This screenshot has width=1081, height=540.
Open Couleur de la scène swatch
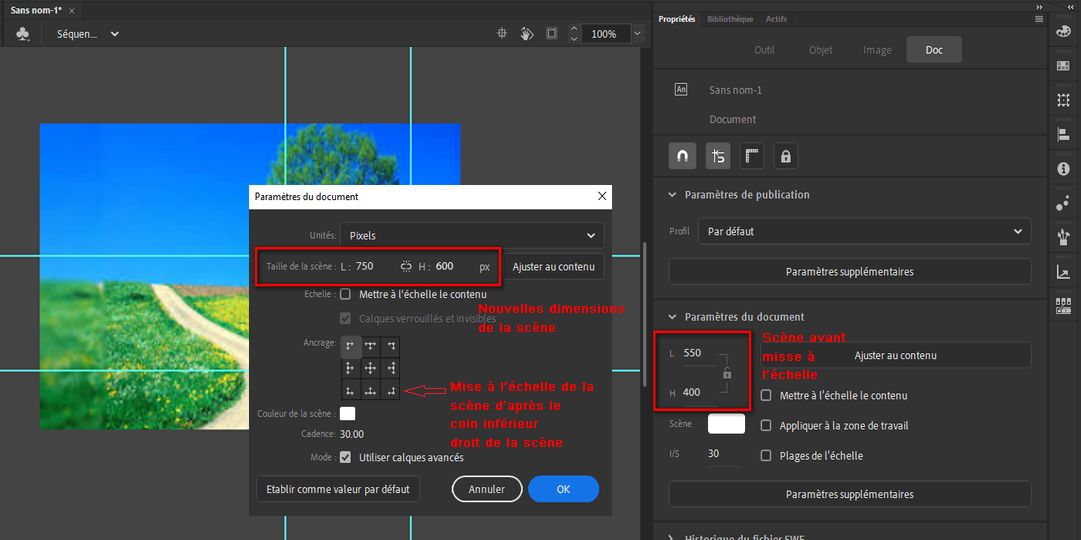click(347, 414)
